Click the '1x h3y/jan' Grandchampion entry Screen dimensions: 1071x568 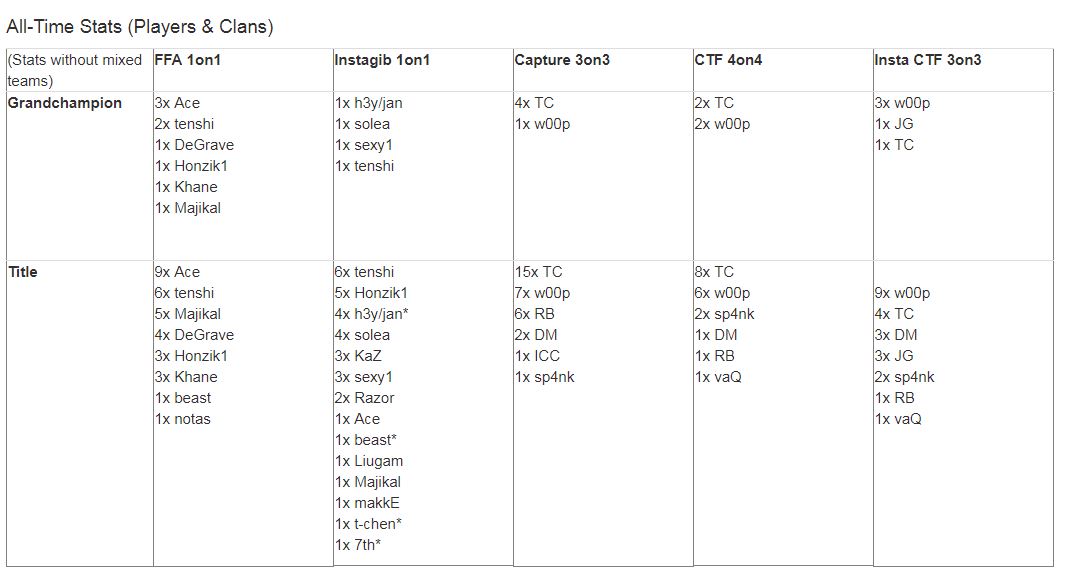369,103
